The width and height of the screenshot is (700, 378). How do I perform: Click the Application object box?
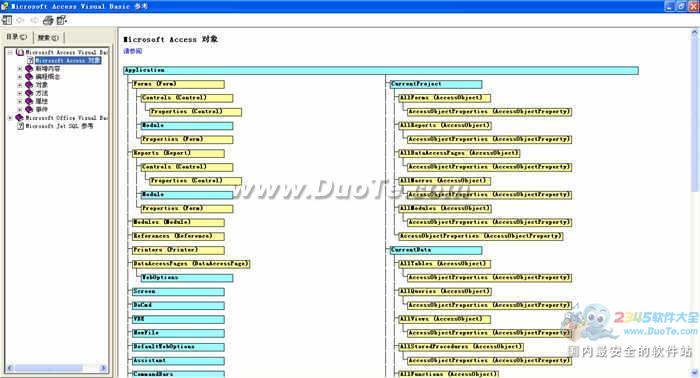pyautogui.click(x=381, y=71)
